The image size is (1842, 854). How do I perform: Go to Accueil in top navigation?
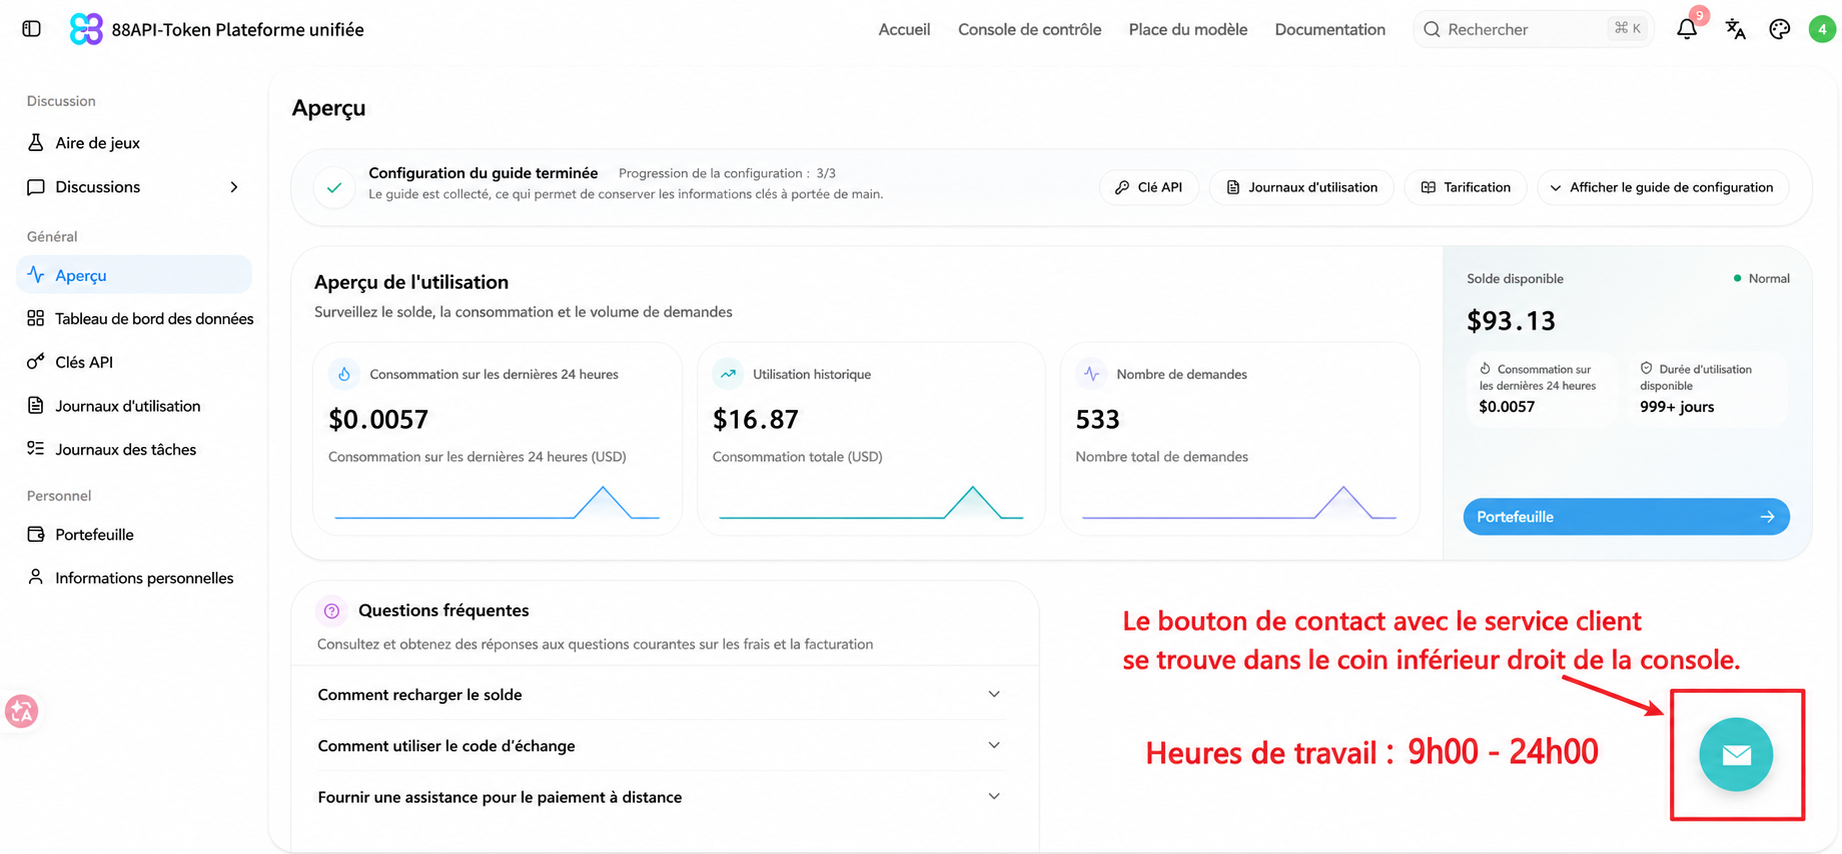click(904, 29)
